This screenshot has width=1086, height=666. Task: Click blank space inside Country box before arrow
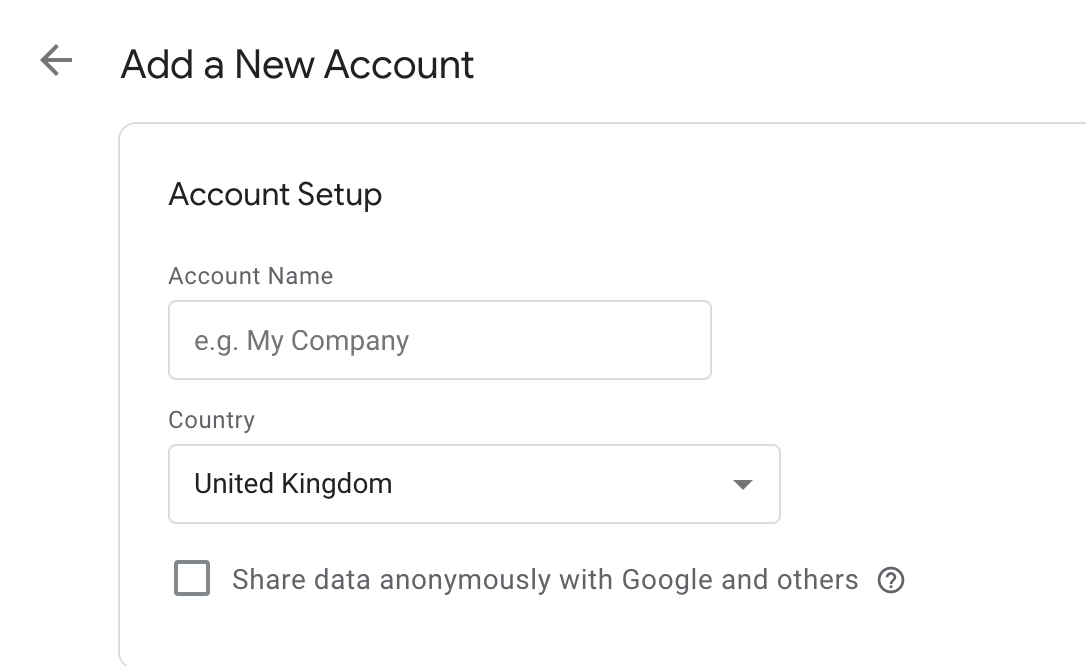pyautogui.click(x=561, y=484)
